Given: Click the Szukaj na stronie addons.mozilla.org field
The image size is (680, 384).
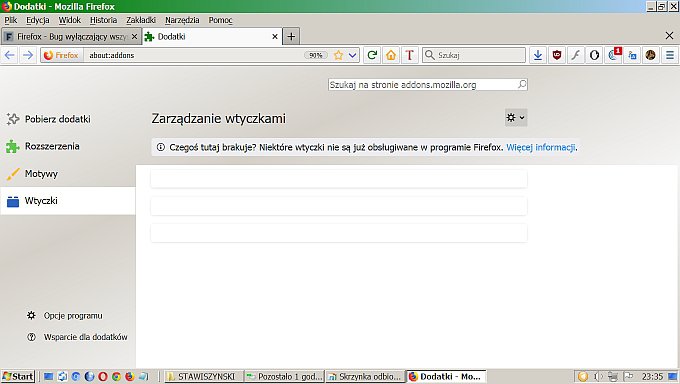Looking at the screenshot, I should pyautogui.click(x=428, y=85).
